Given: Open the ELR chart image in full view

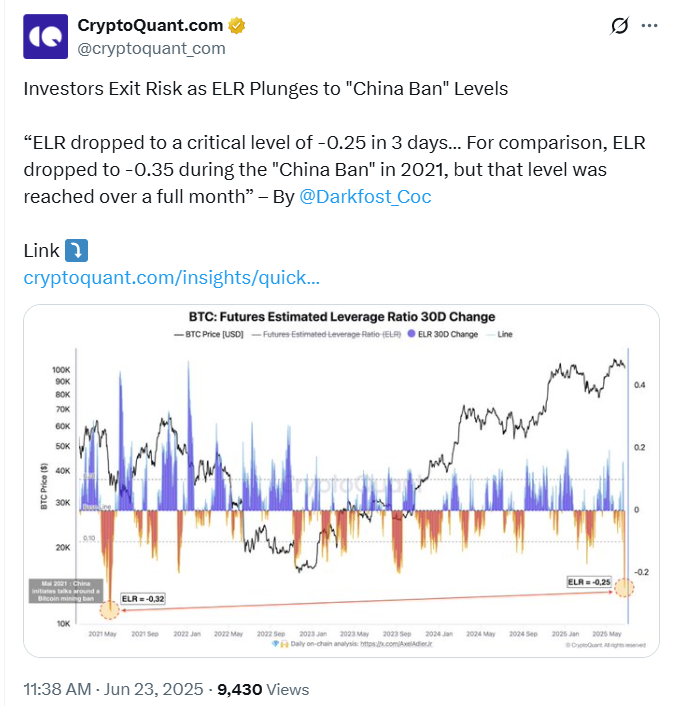Looking at the screenshot, I should (x=340, y=480).
